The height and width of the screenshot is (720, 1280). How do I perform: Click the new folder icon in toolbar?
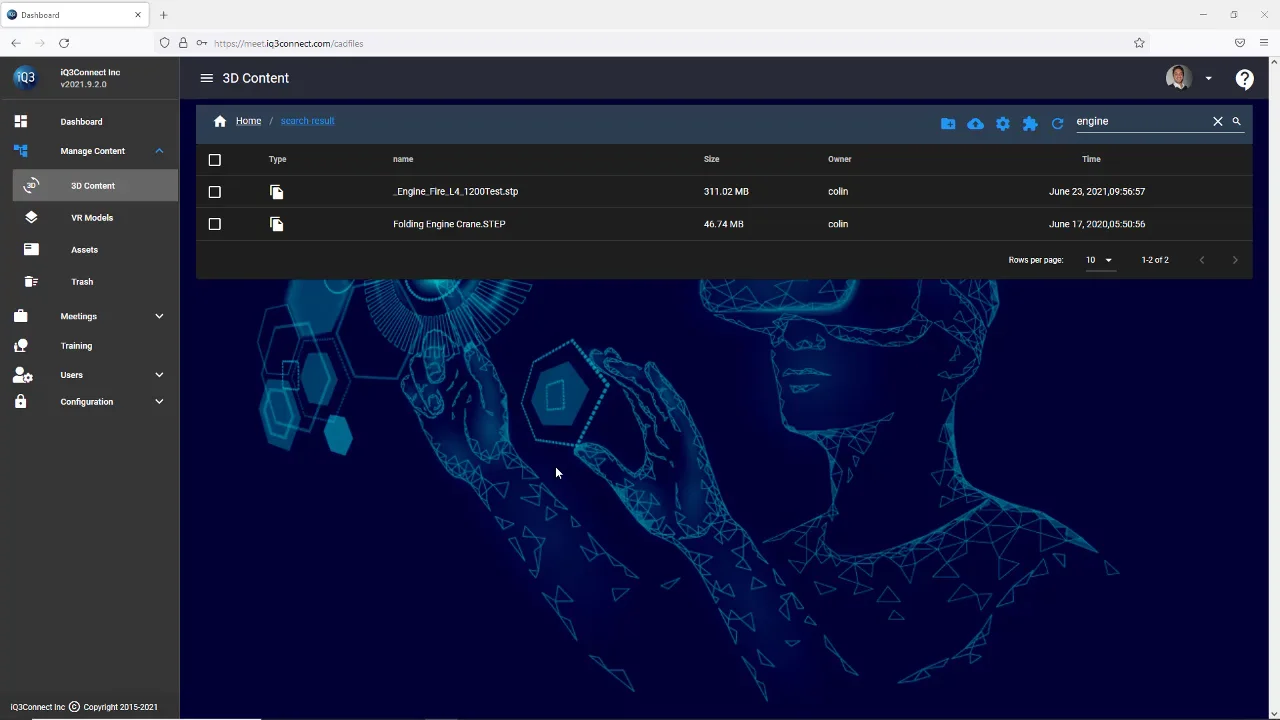click(948, 124)
